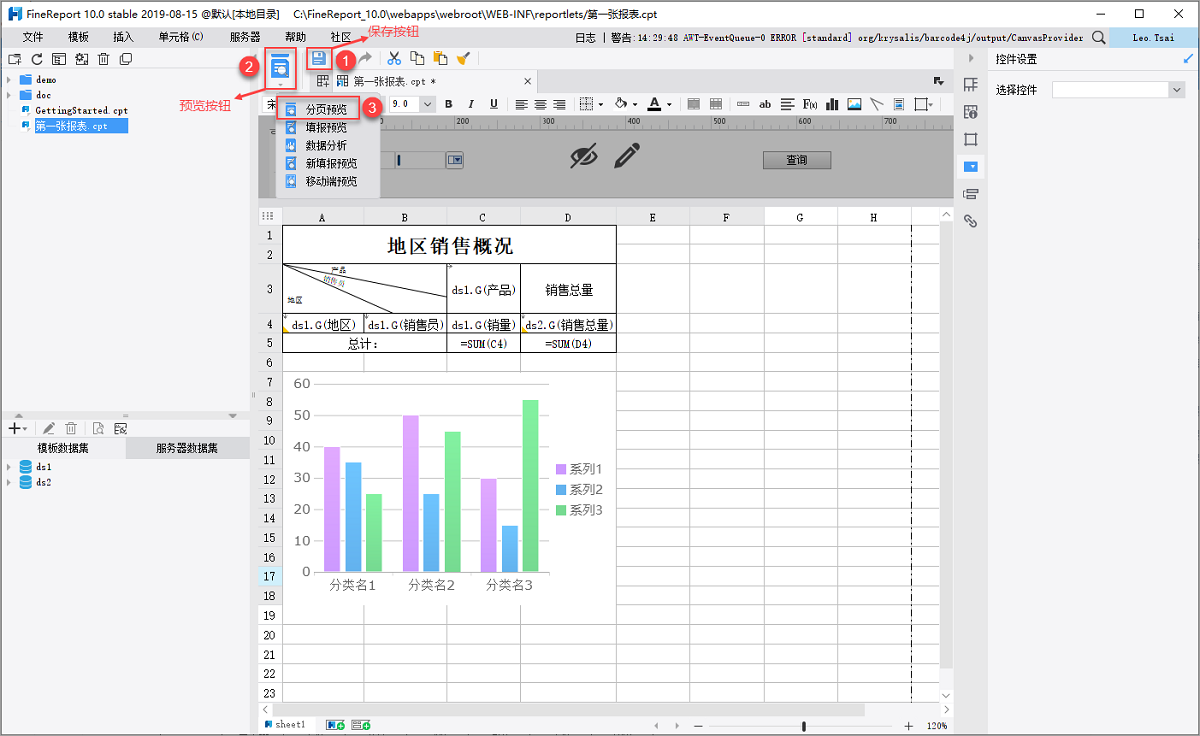Open the 文件 menu
This screenshot has height=736, width=1200.
(33, 37)
